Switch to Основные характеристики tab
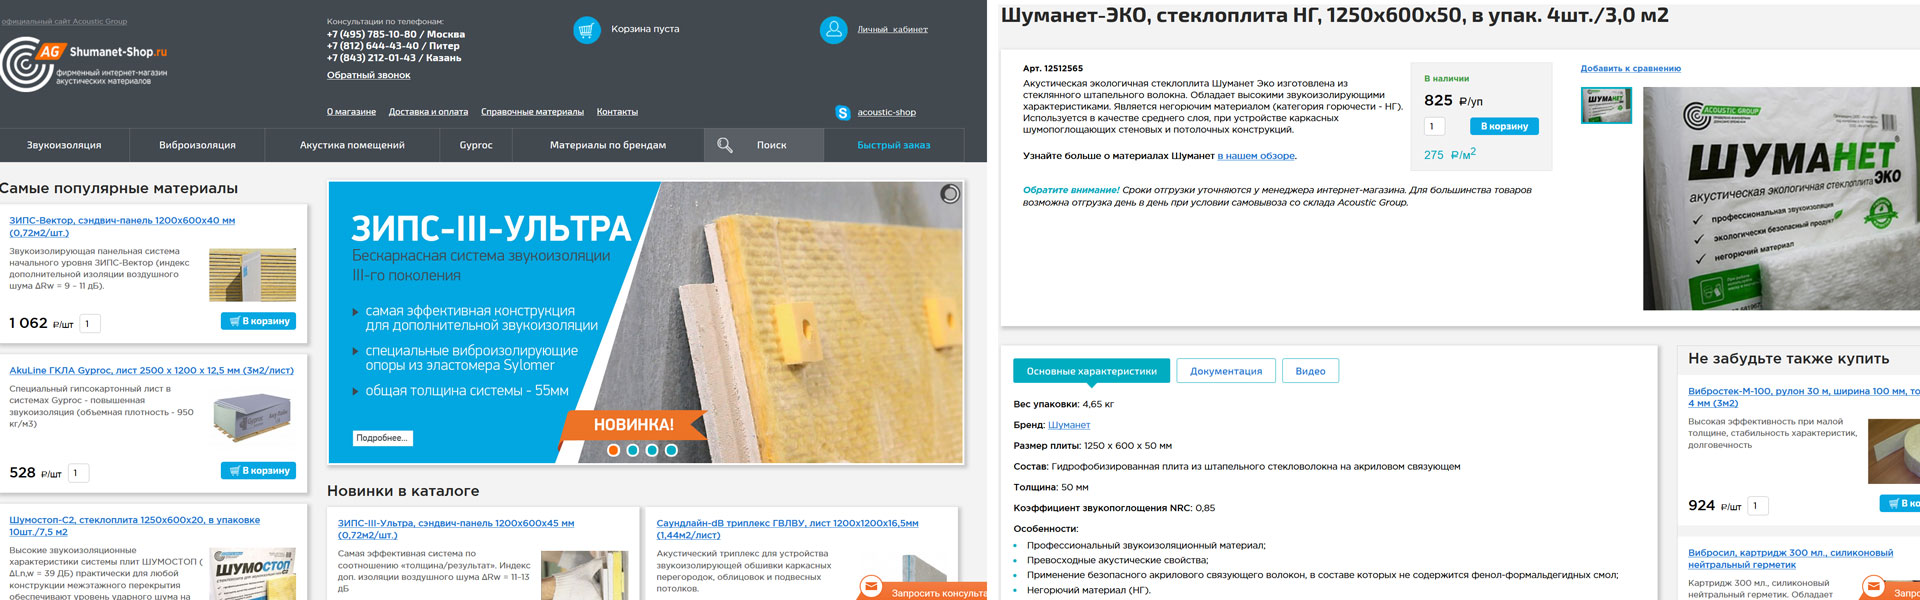Screen dimensions: 1920x600 [x=1091, y=371]
